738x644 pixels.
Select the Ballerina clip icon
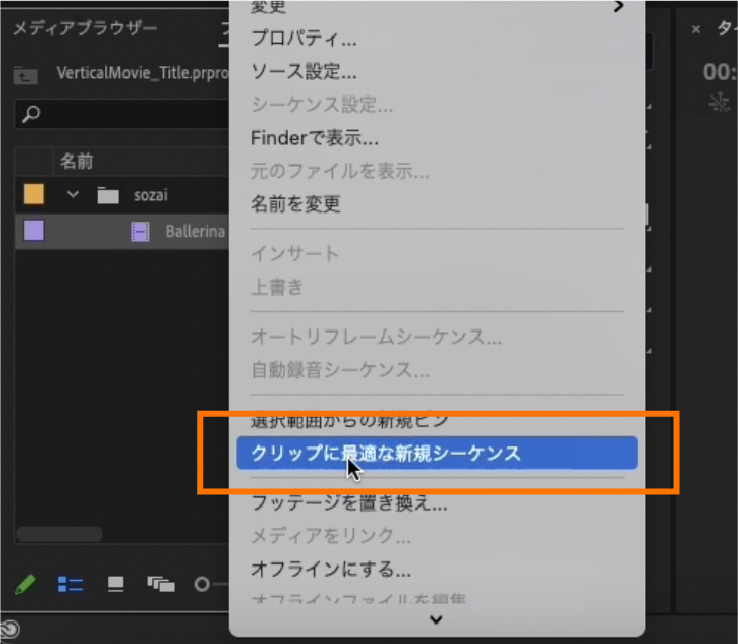(140, 232)
